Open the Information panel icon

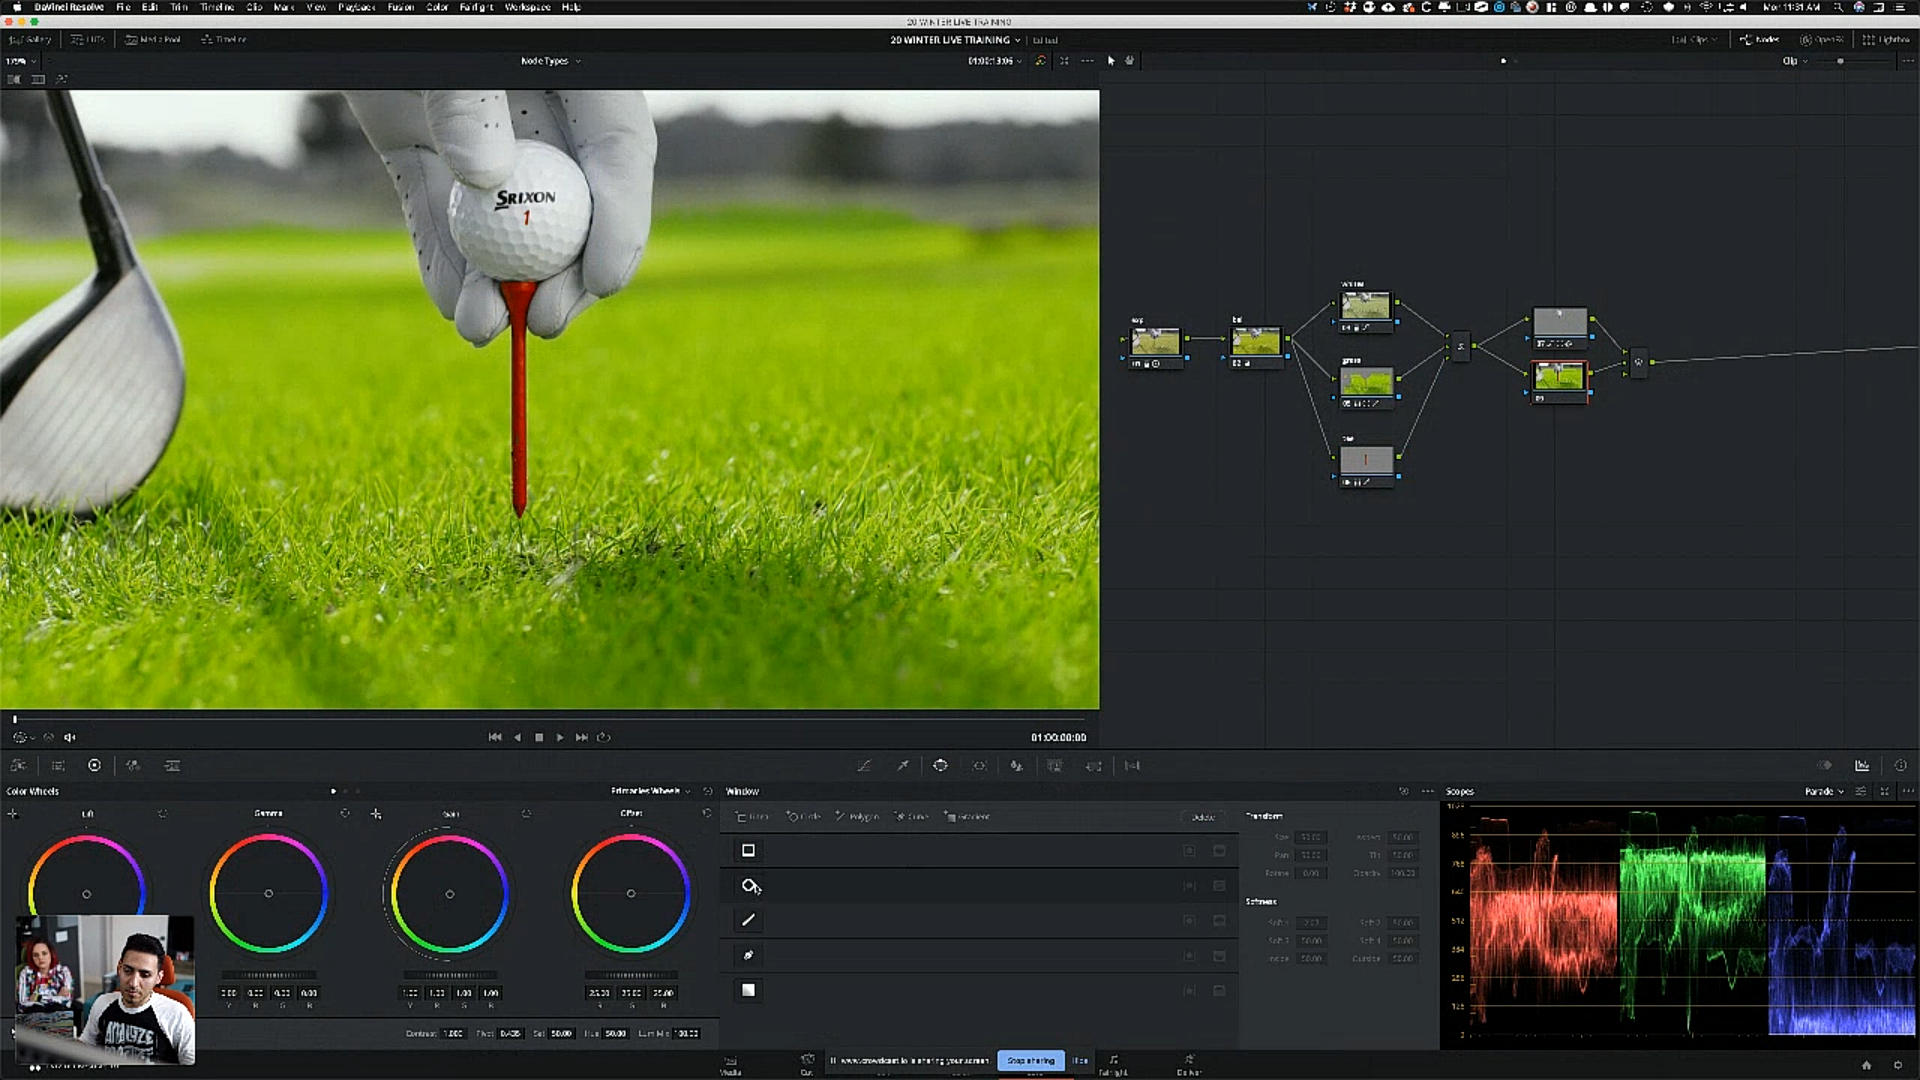tap(1900, 766)
